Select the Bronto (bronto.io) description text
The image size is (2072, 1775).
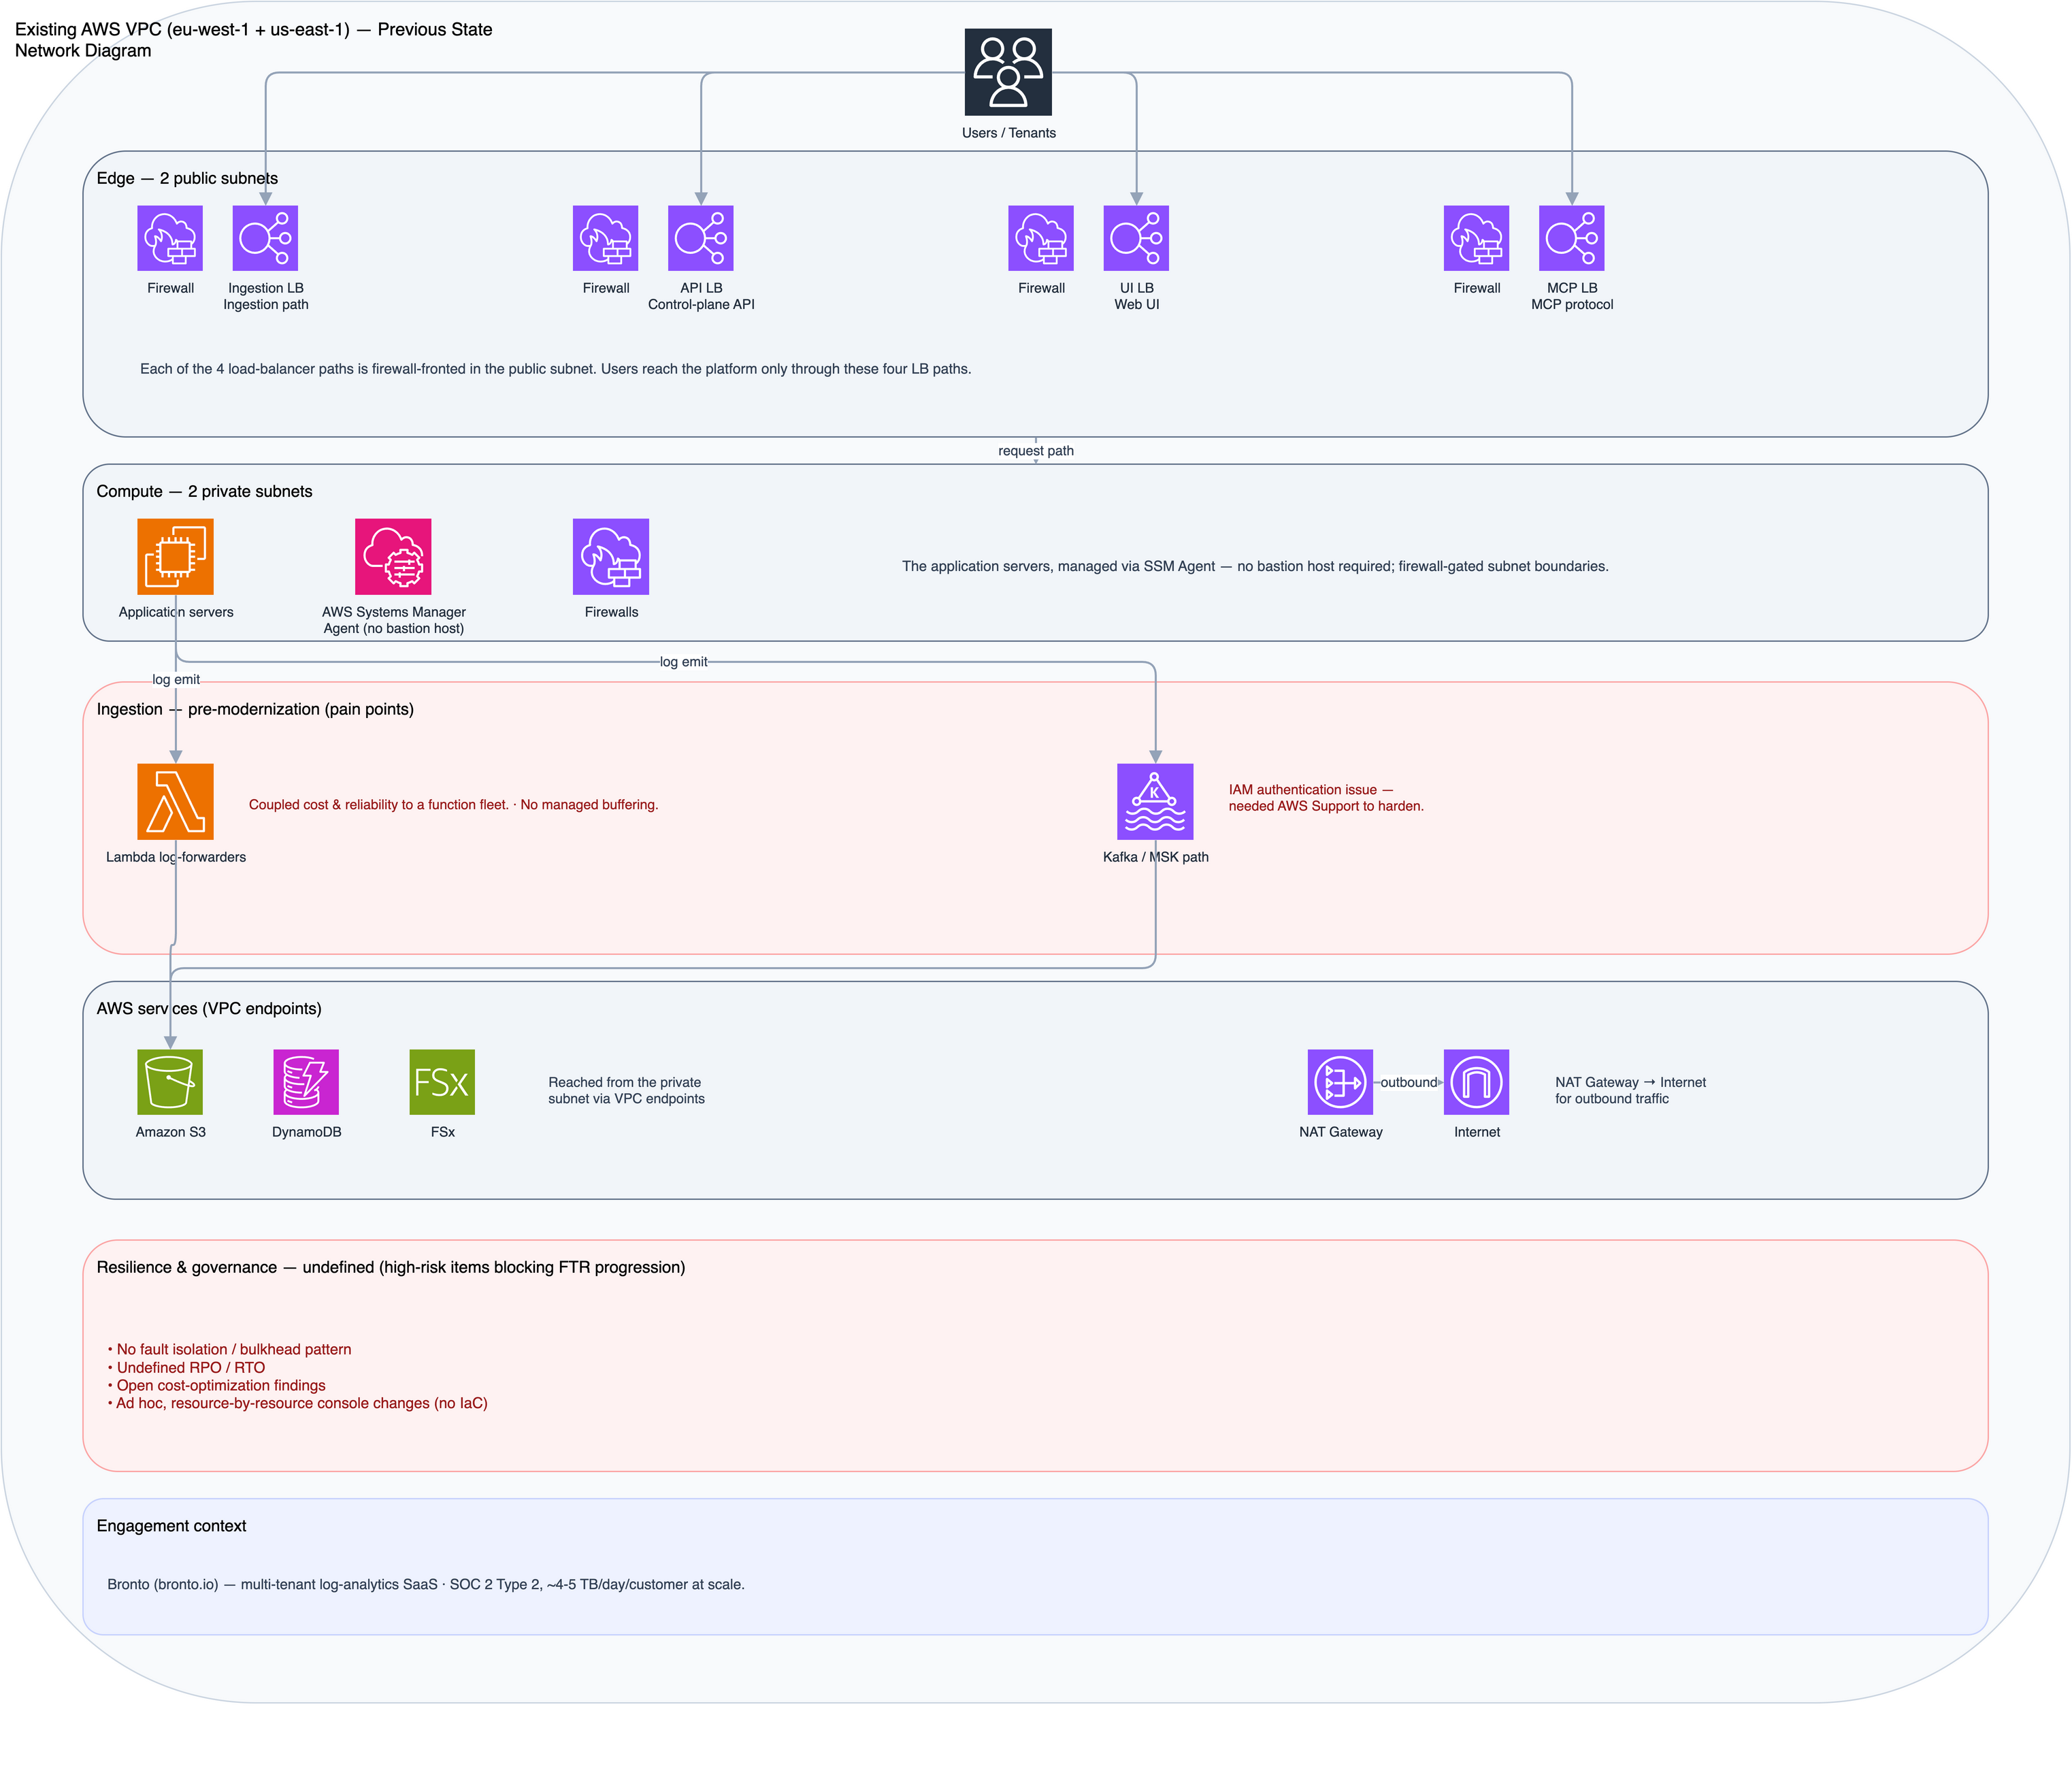426,1585
